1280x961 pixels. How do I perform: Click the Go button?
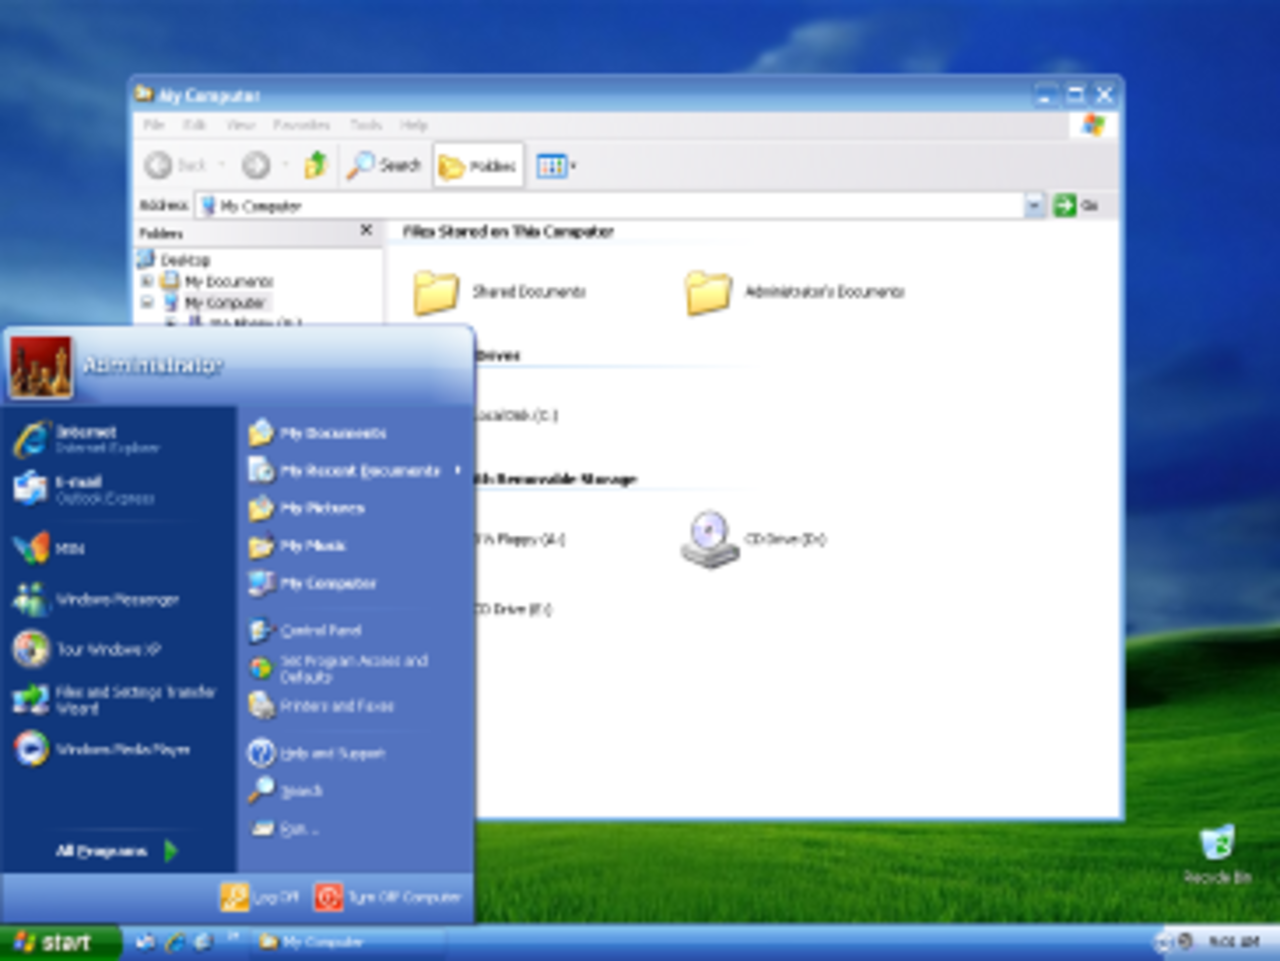(x=1077, y=206)
